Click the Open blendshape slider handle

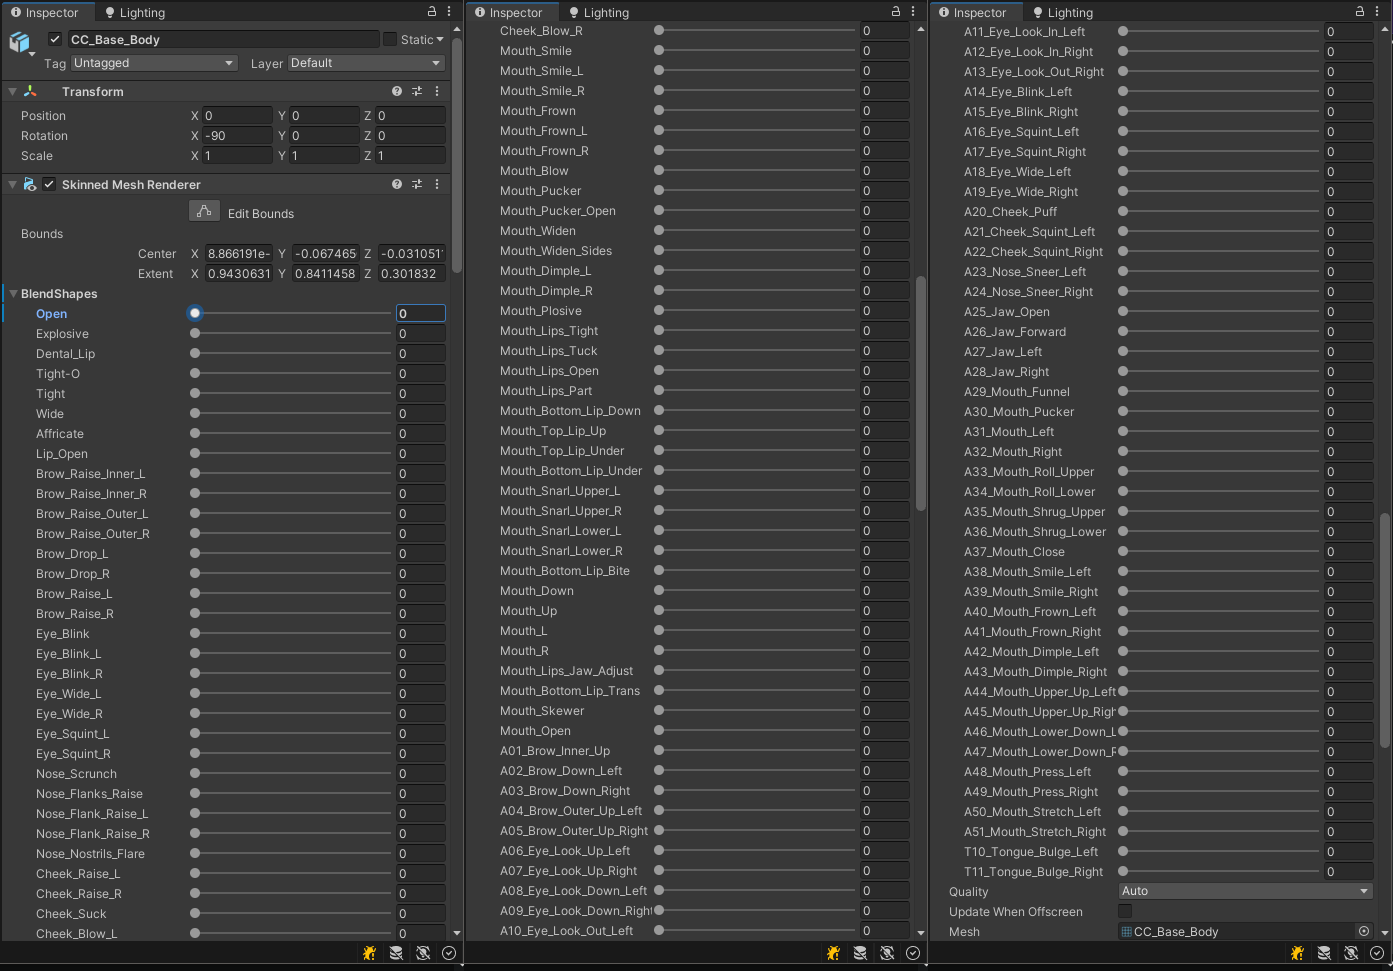(x=195, y=313)
